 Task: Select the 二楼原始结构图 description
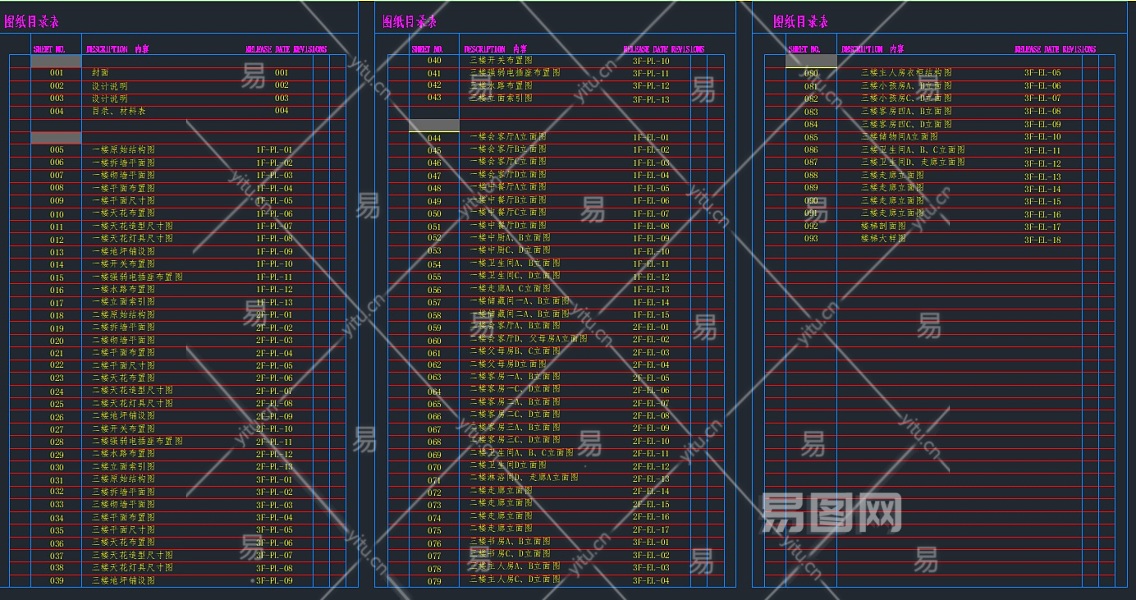point(123,314)
